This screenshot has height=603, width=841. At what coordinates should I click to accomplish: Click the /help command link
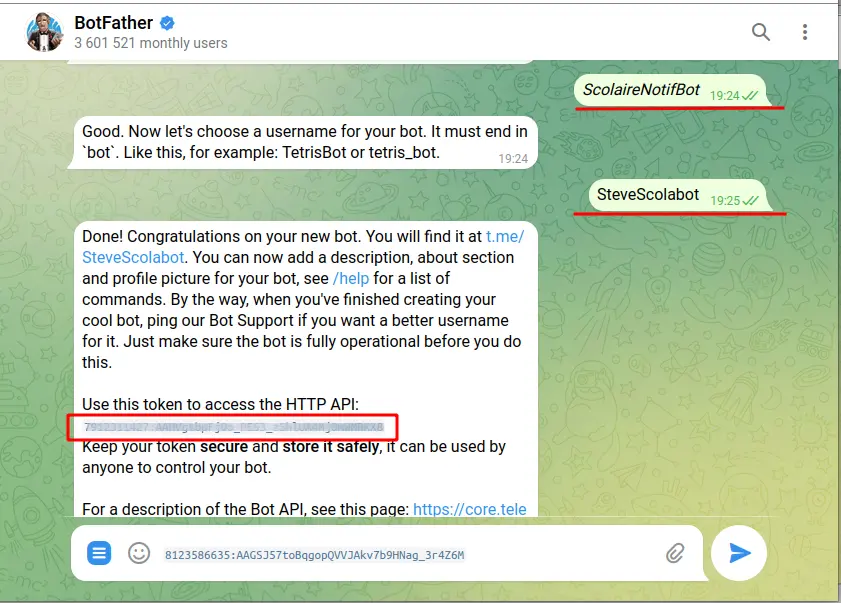coord(351,278)
